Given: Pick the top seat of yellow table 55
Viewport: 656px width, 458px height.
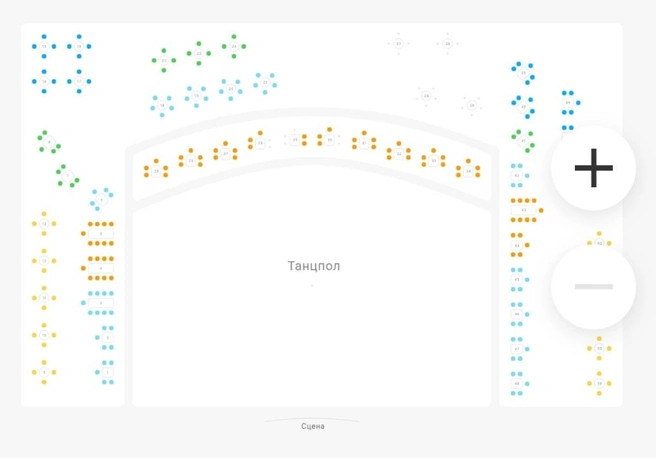Looking at the screenshot, I should 599,338.
